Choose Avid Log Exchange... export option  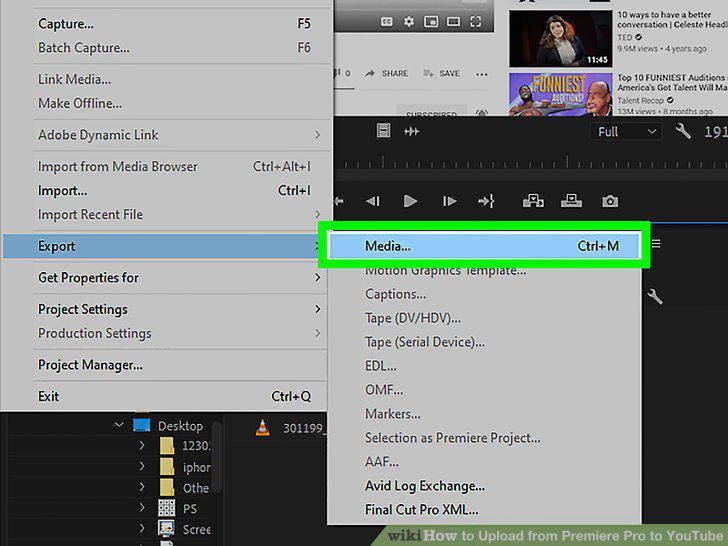point(484,486)
